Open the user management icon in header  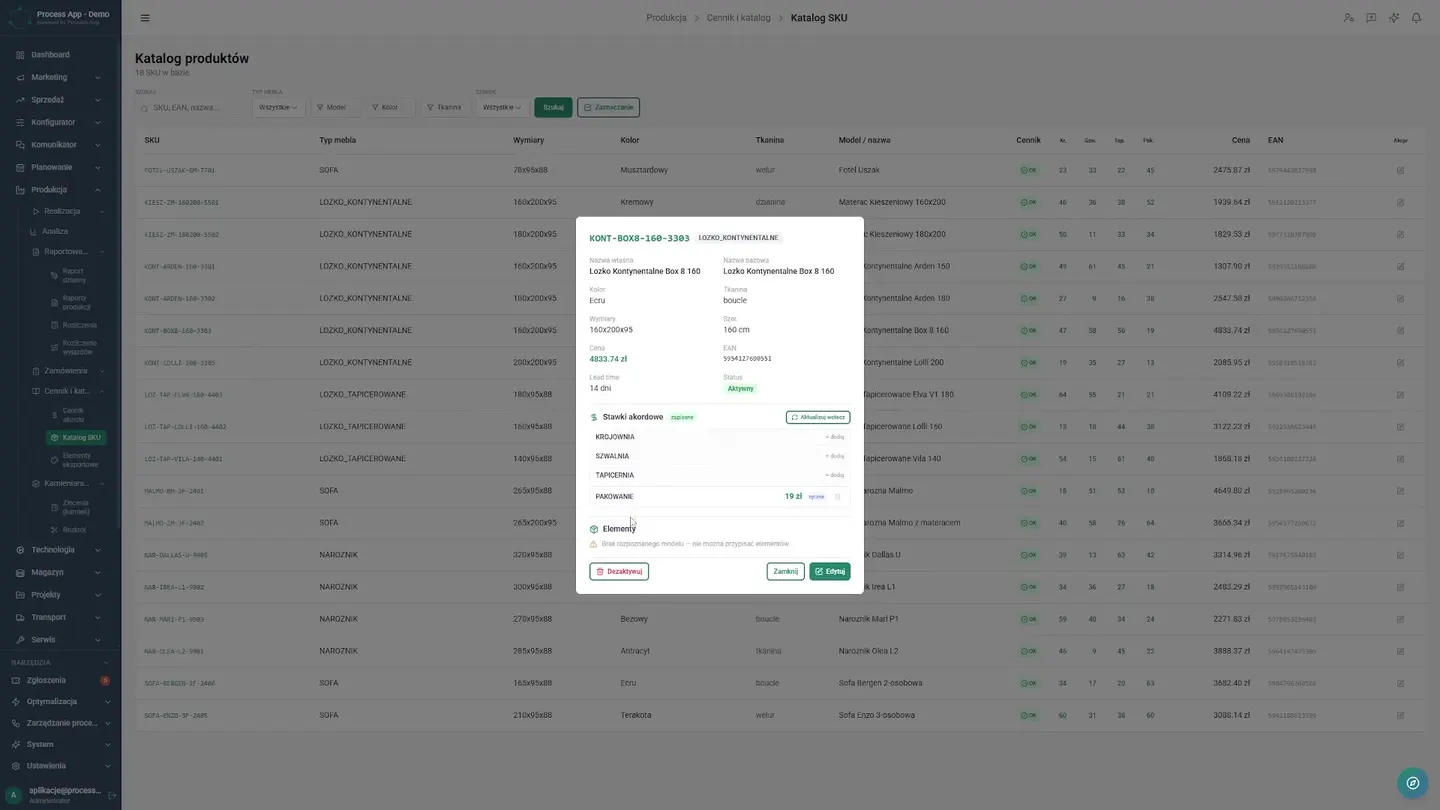(x=1349, y=18)
